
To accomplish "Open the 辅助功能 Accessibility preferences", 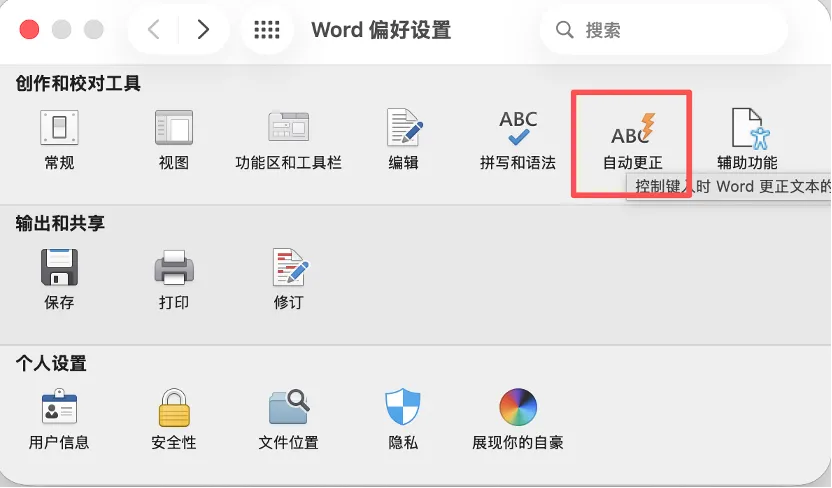I will (747, 140).
